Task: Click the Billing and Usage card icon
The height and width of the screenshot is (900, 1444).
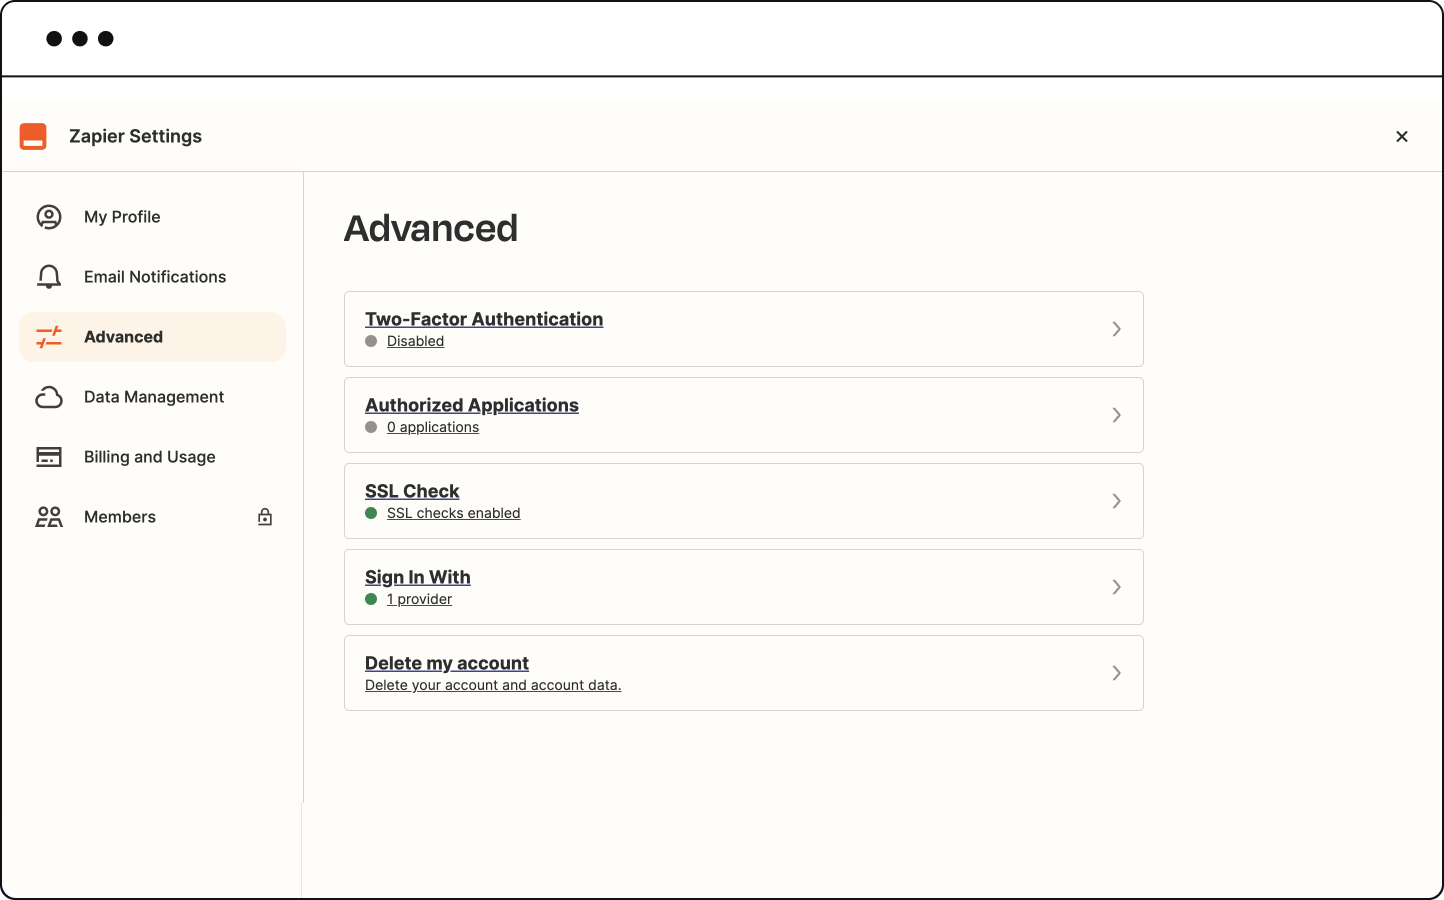Action: (x=49, y=457)
